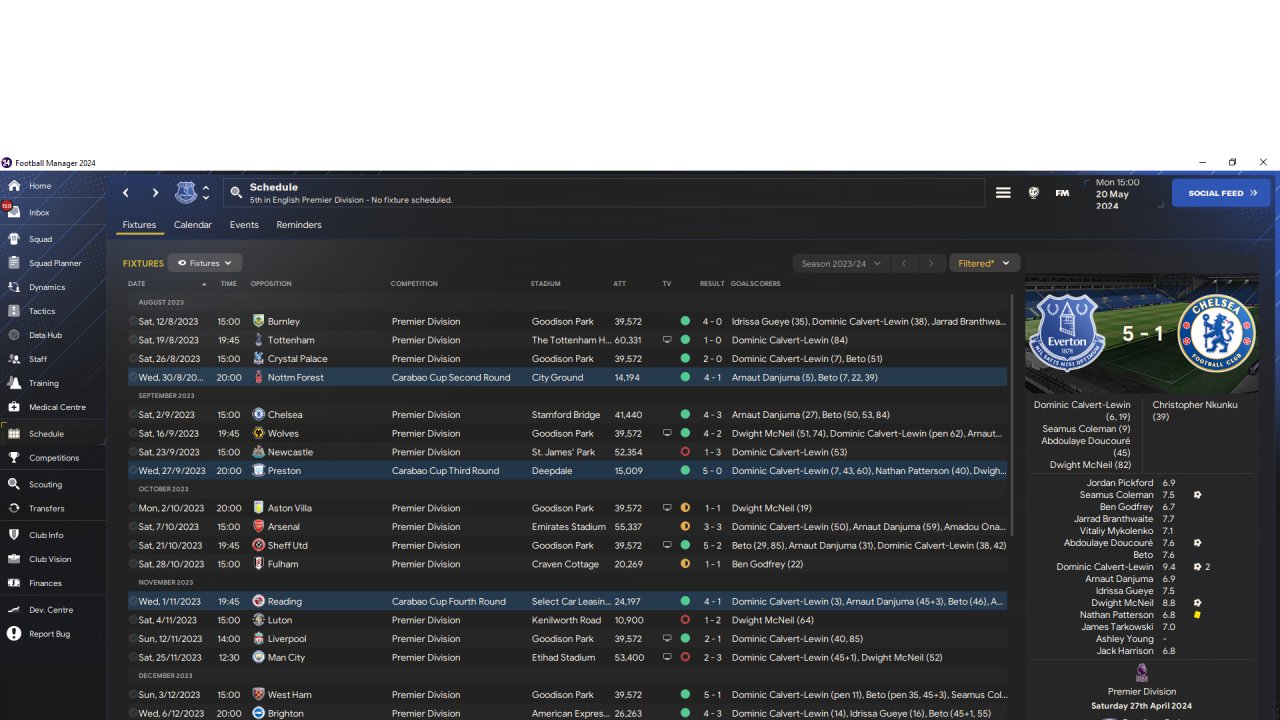Screen dimensions: 1280x720
Task: Tick the selector circle for the Crystal Palace fixture
Action: [133, 359]
